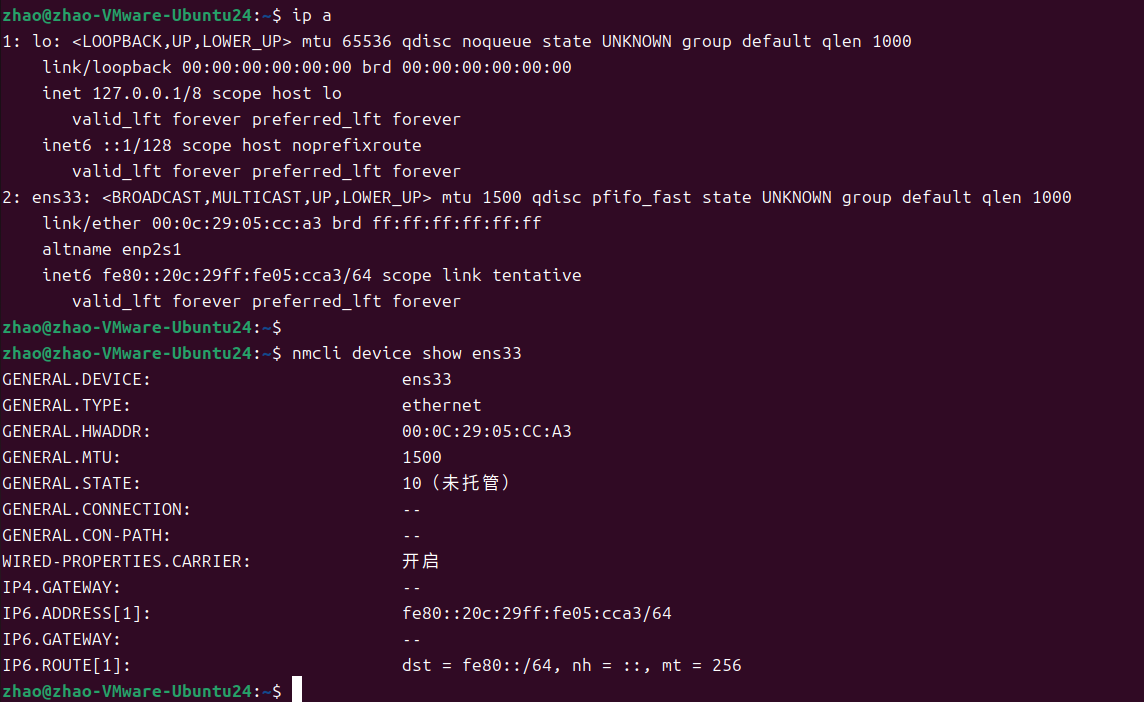Click the GENERAL.MTU value 1500
This screenshot has width=1144, height=702.
422,458
